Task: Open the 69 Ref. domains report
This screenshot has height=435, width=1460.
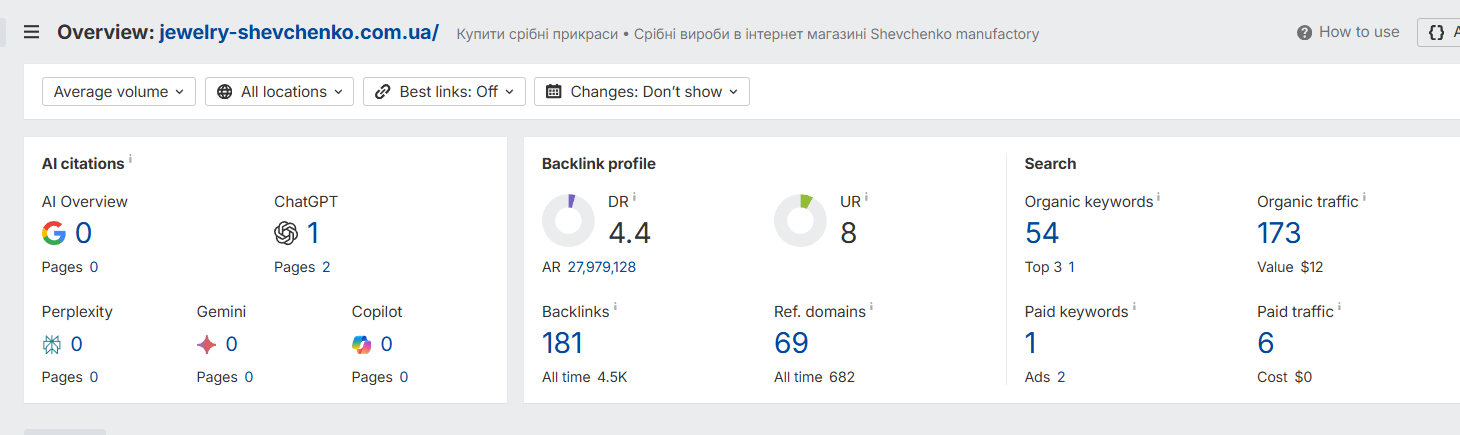Action: pos(791,343)
